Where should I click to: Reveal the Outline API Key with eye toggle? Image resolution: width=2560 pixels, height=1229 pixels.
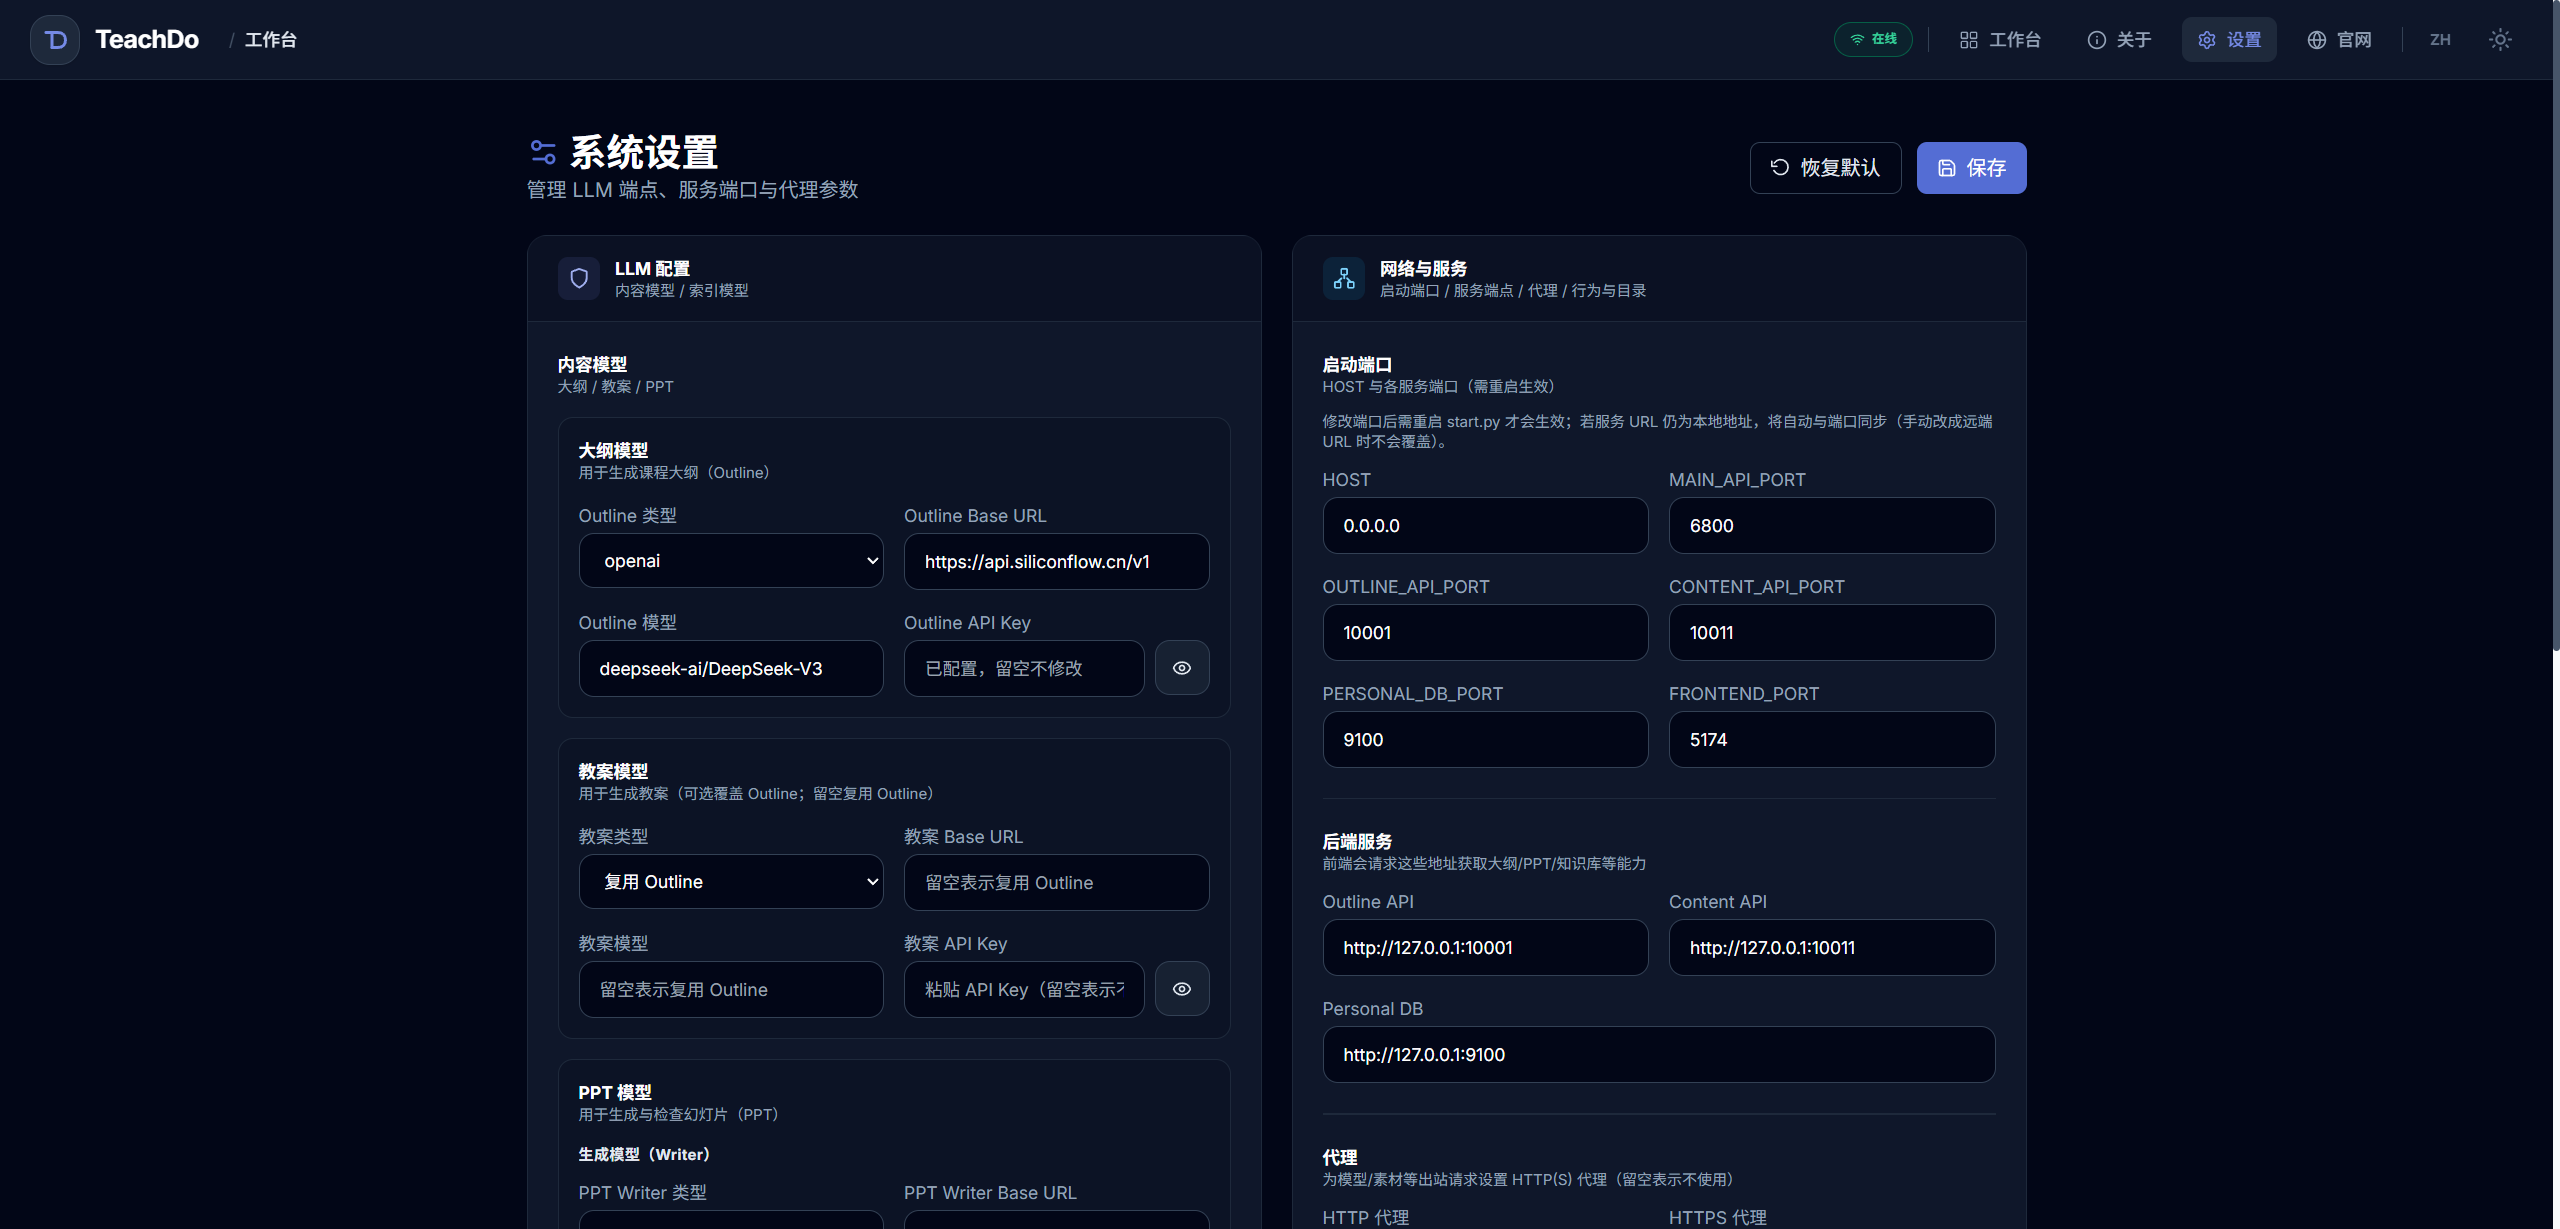(1182, 667)
